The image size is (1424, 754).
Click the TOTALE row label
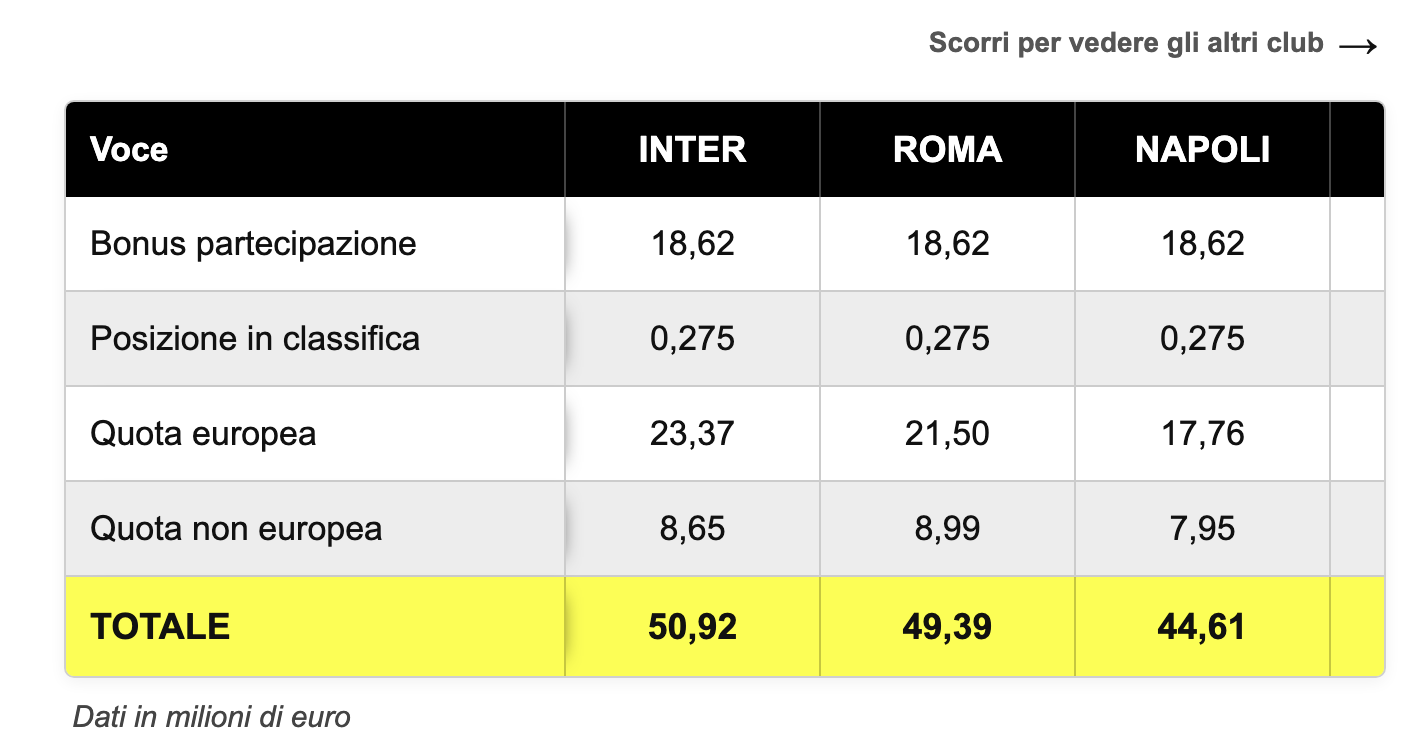pyautogui.click(x=160, y=627)
